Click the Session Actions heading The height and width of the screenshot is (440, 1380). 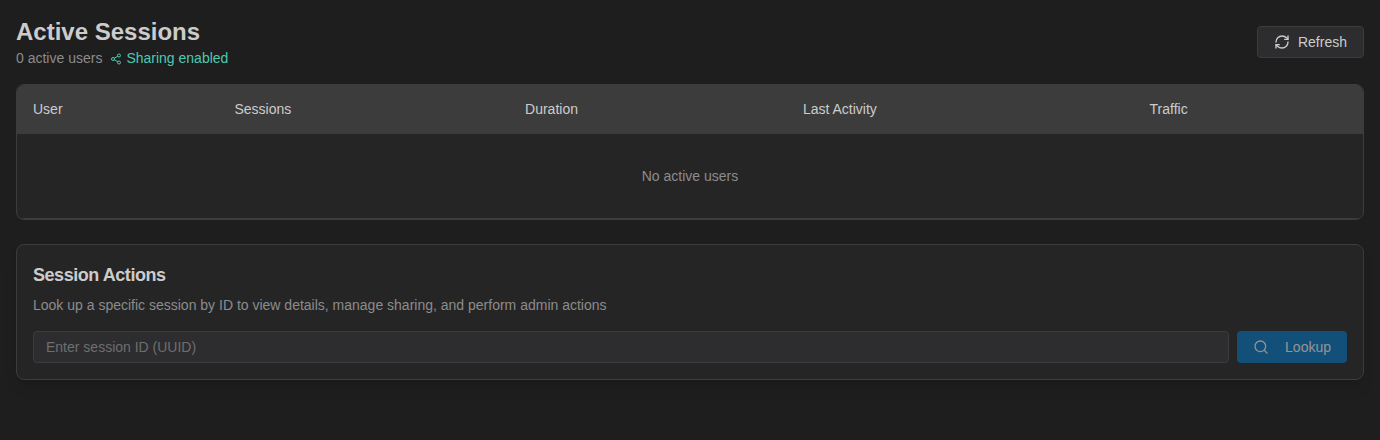[x=99, y=275]
